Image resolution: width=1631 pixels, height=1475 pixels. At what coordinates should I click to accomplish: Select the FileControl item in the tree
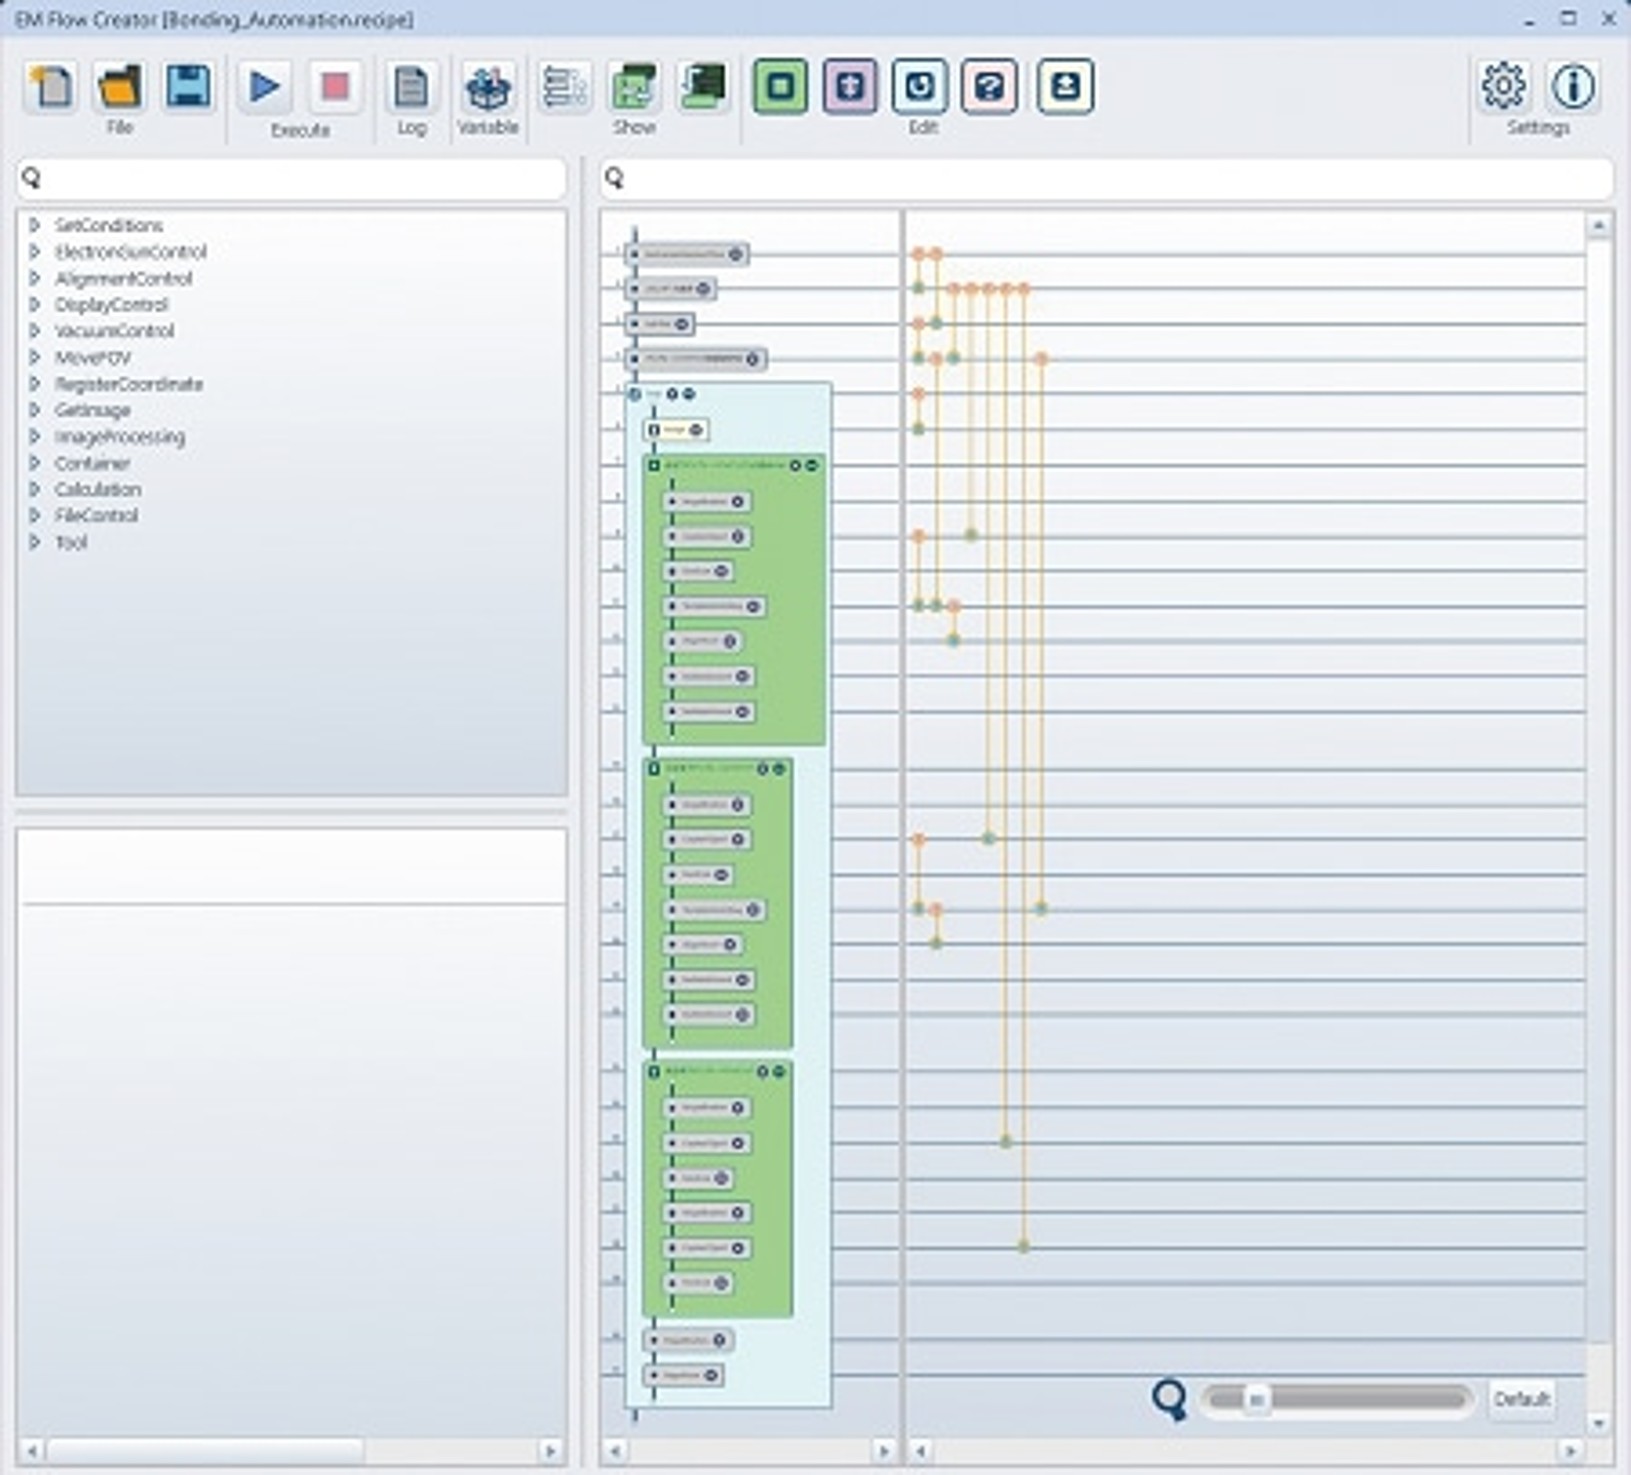coord(96,516)
